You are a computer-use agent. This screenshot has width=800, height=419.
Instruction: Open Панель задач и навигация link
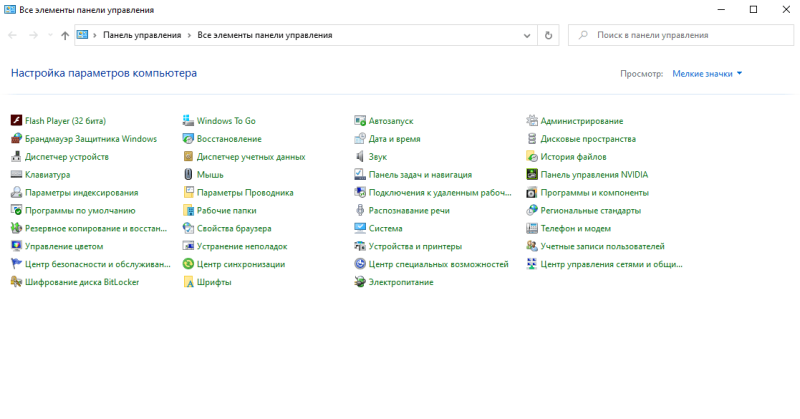tap(420, 175)
